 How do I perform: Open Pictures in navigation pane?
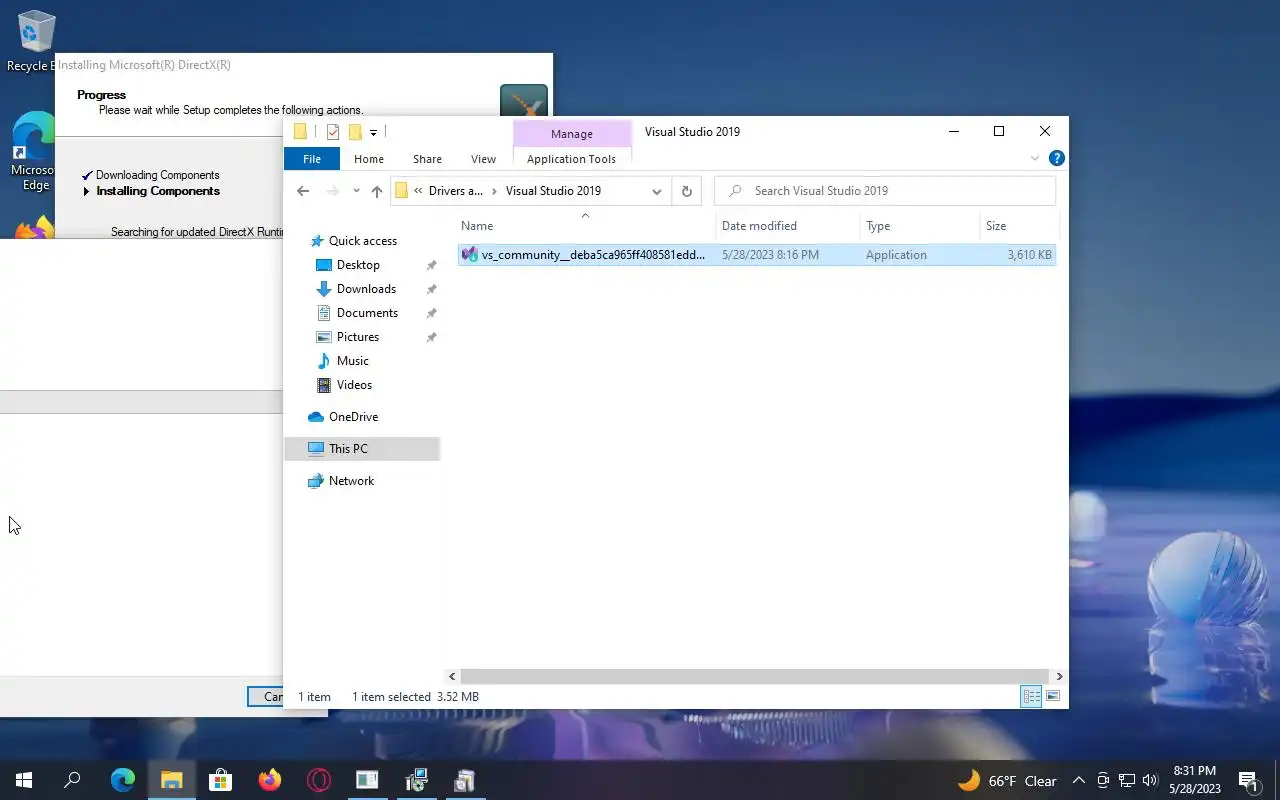tap(358, 337)
